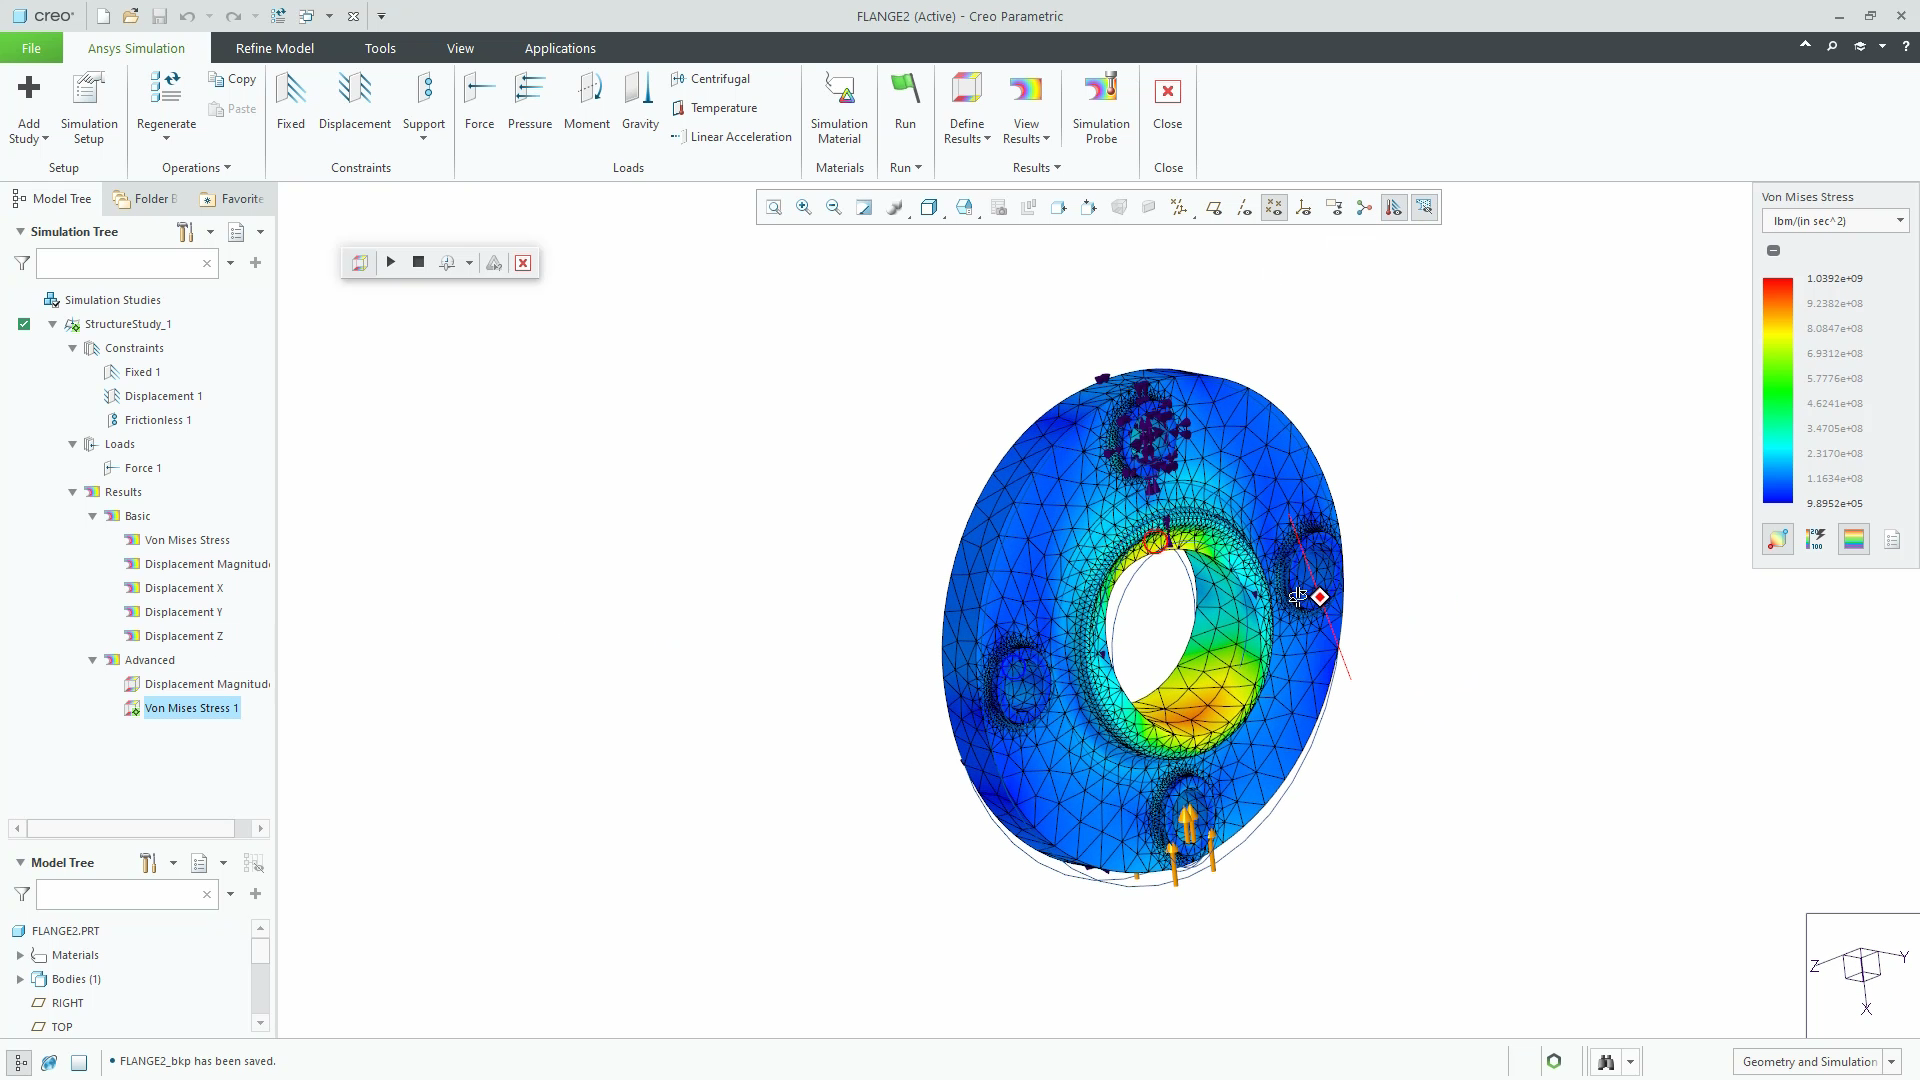Collapse the Results tree node

tap(73, 492)
